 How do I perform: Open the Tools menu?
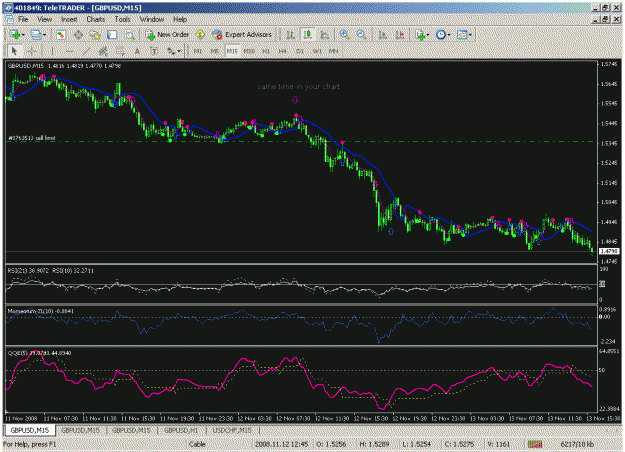(x=122, y=19)
